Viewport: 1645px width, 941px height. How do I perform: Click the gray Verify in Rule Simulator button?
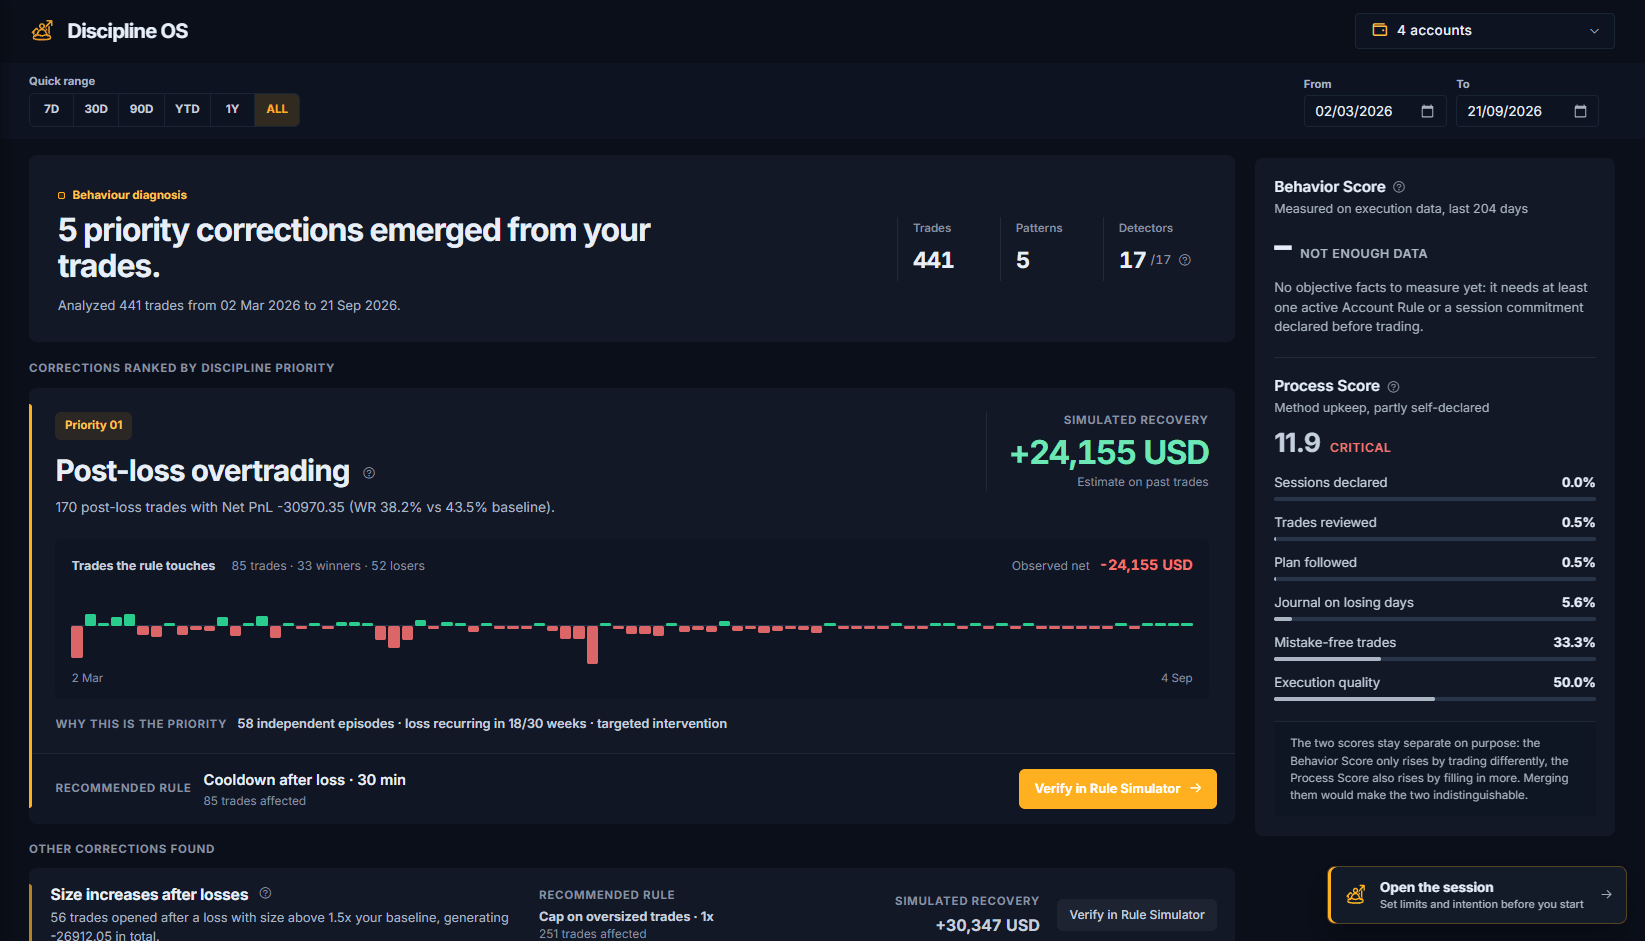(x=1137, y=915)
